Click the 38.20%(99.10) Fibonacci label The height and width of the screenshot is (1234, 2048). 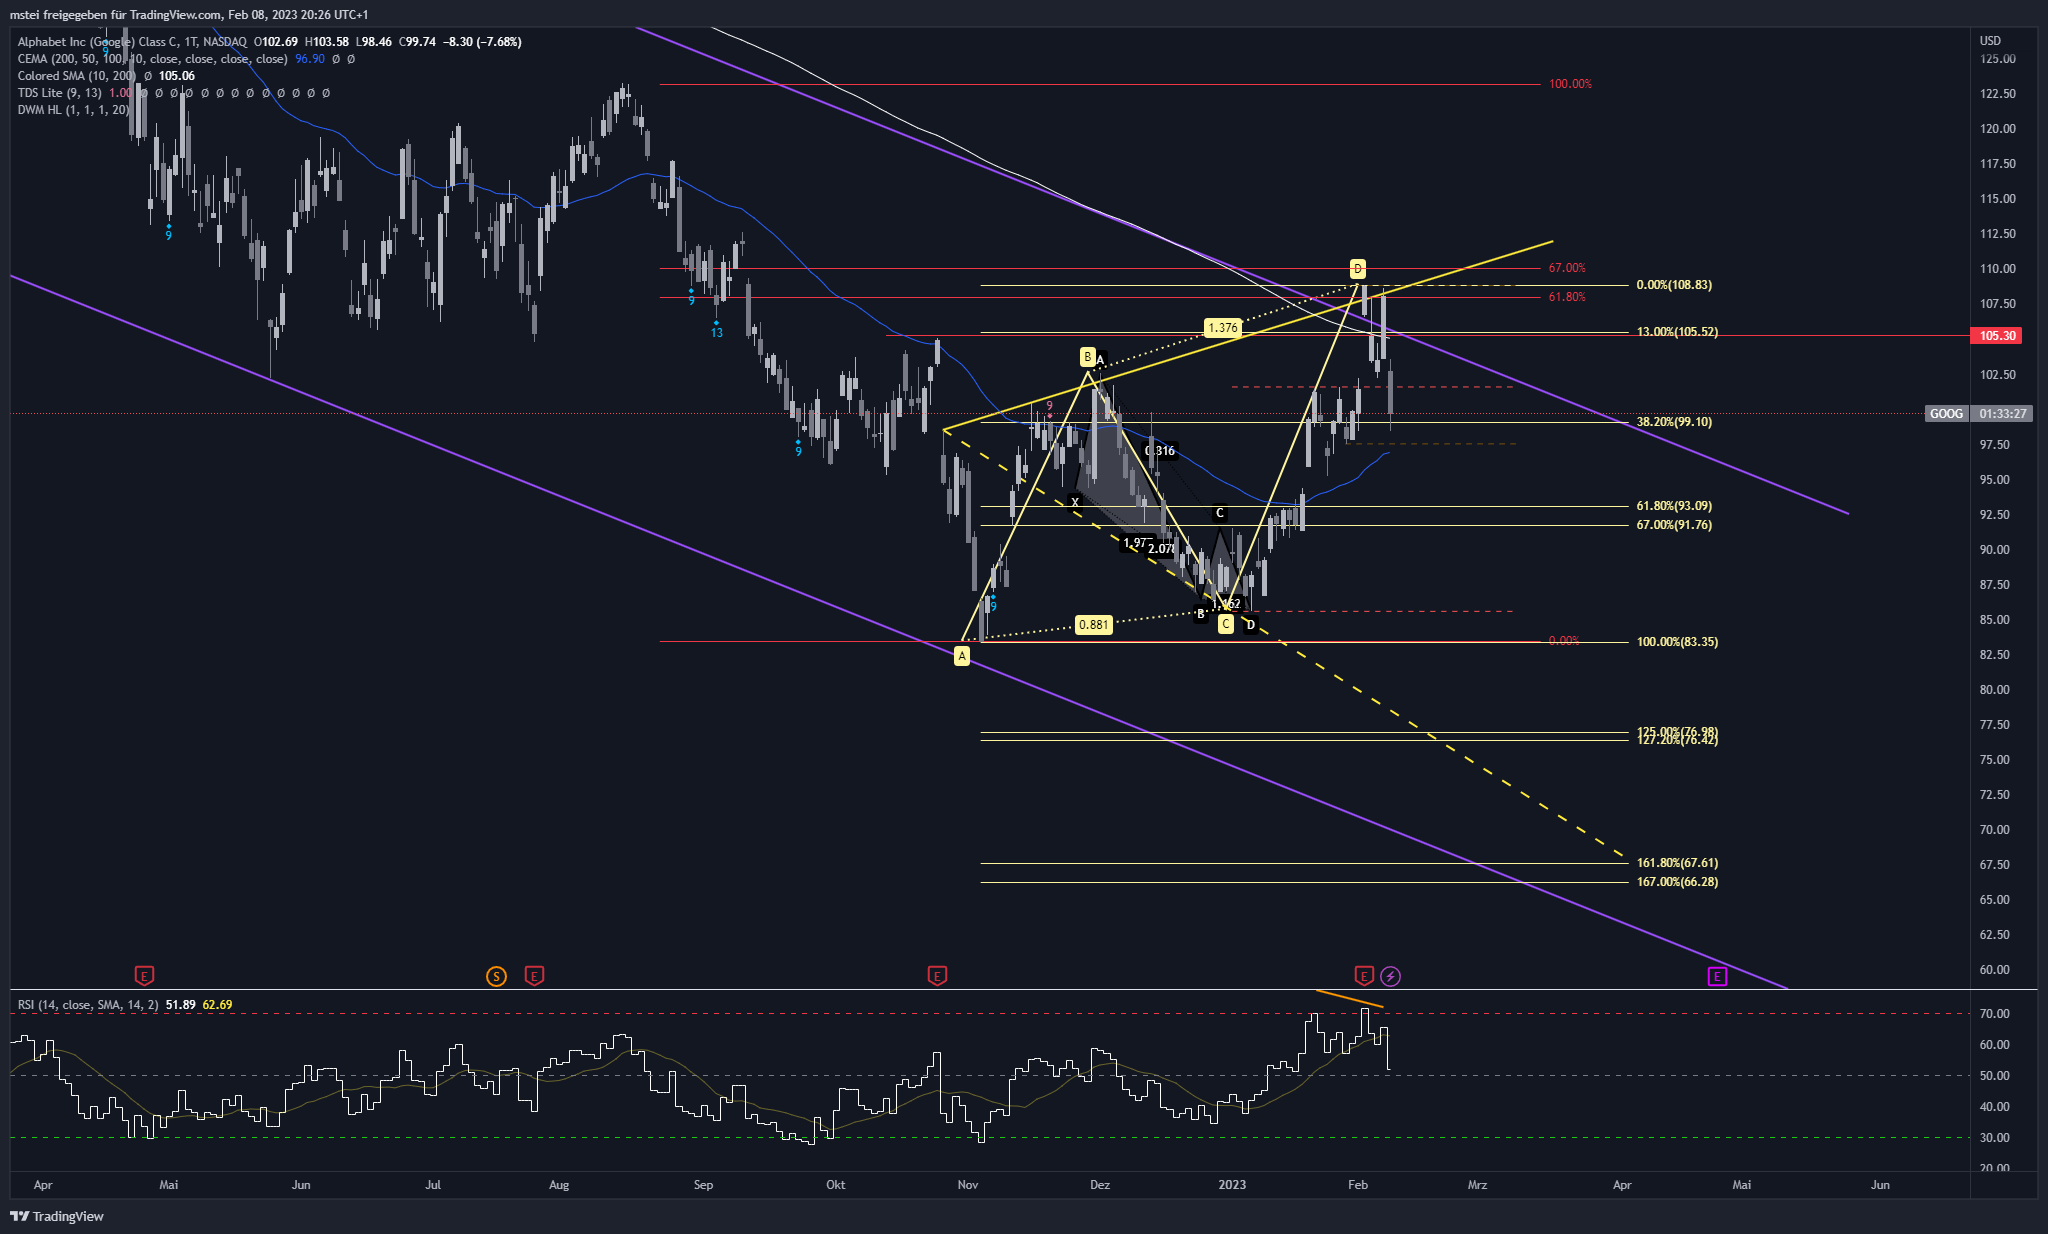pyautogui.click(x=1674, y=422)
